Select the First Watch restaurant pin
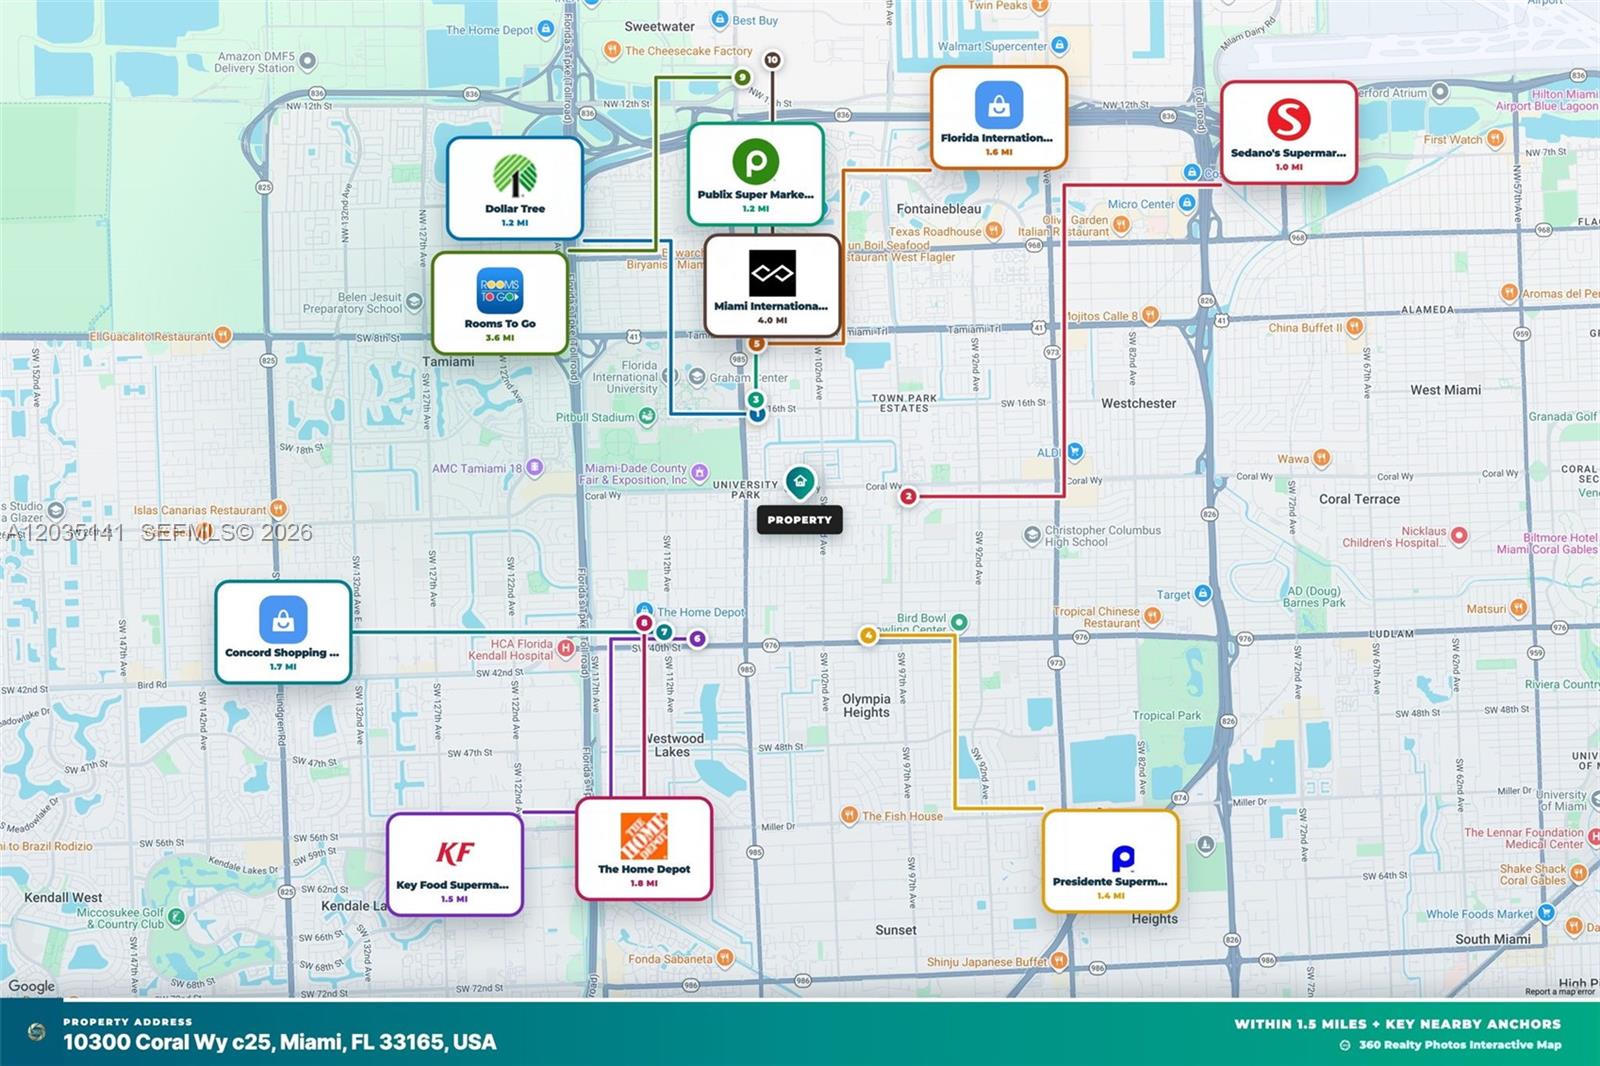Image resolution: width=1600 pixels, height=1066 pixels. coord(1496,139)
